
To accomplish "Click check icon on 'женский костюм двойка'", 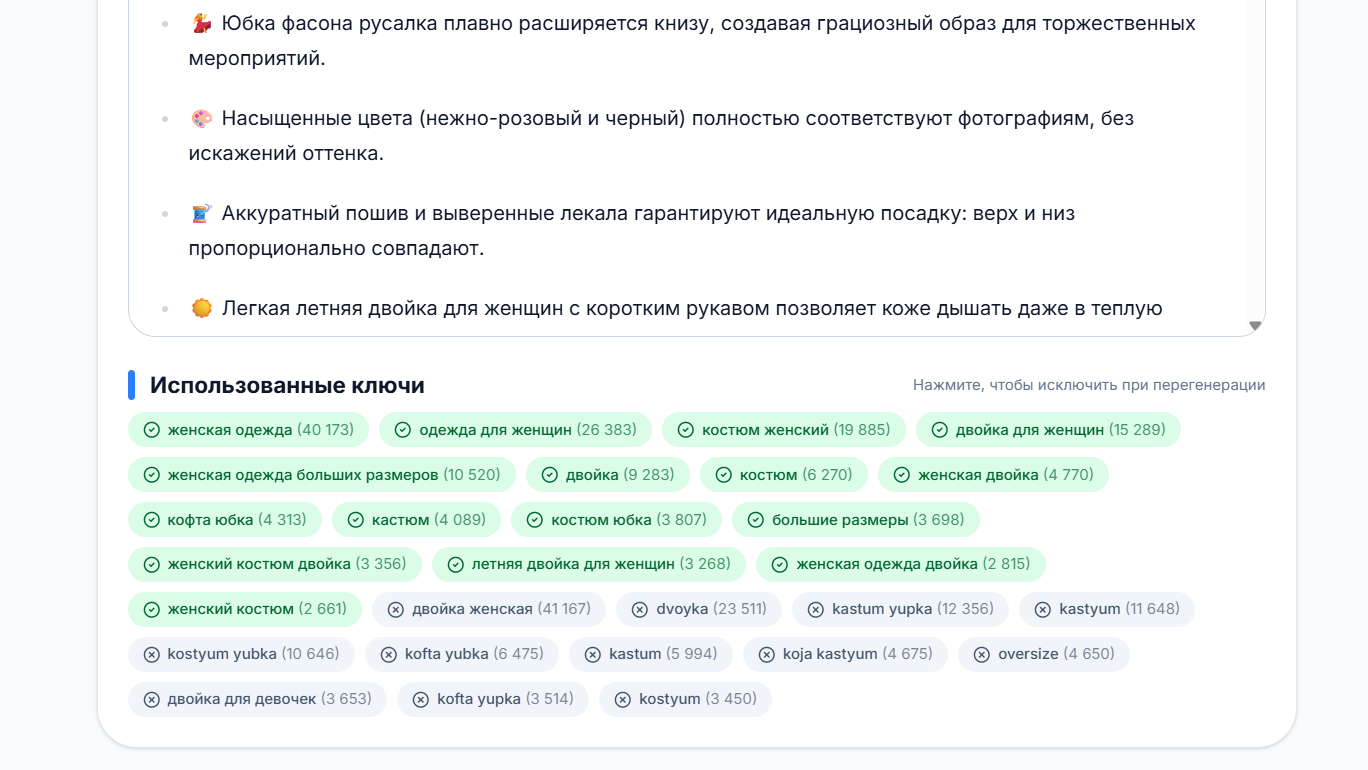I will click(x=152, y=564).
